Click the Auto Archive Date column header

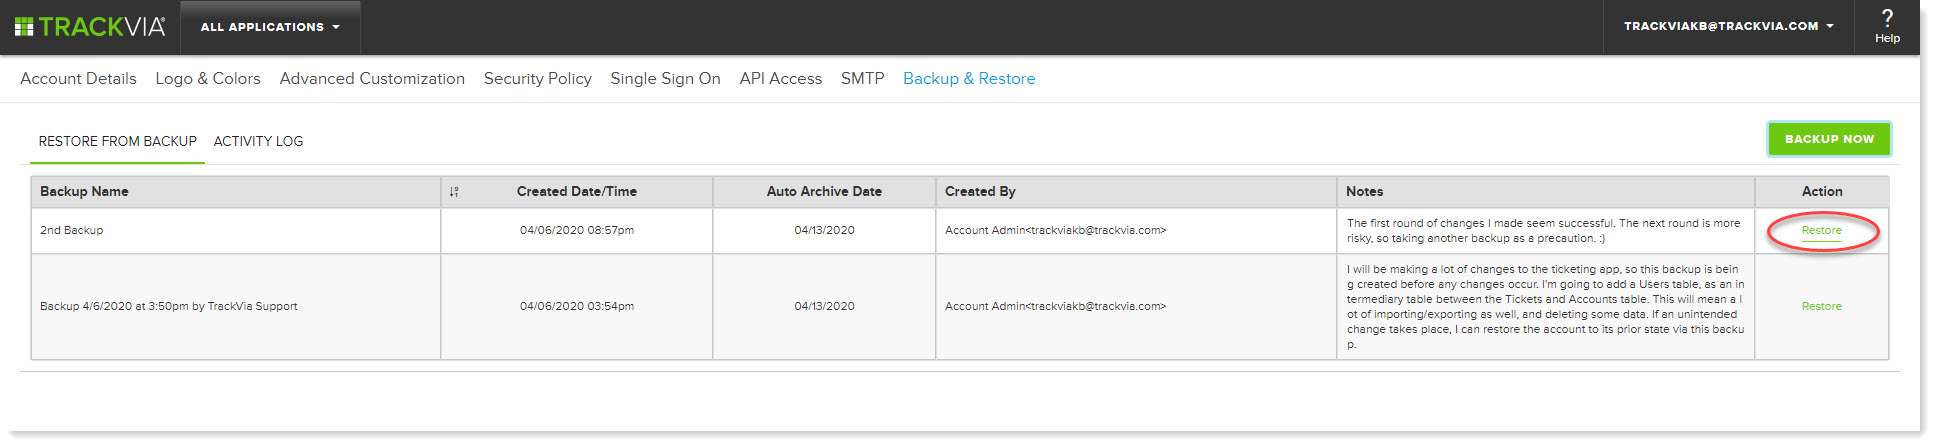pyautogui.click(x=824, y=192)
